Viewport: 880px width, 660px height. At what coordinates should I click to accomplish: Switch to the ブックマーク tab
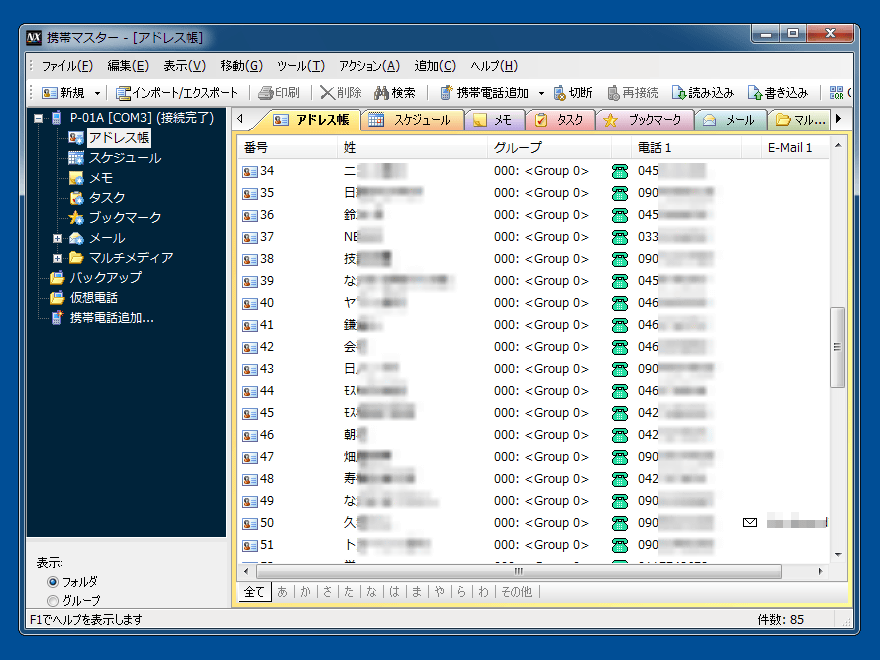click(644, 120)
